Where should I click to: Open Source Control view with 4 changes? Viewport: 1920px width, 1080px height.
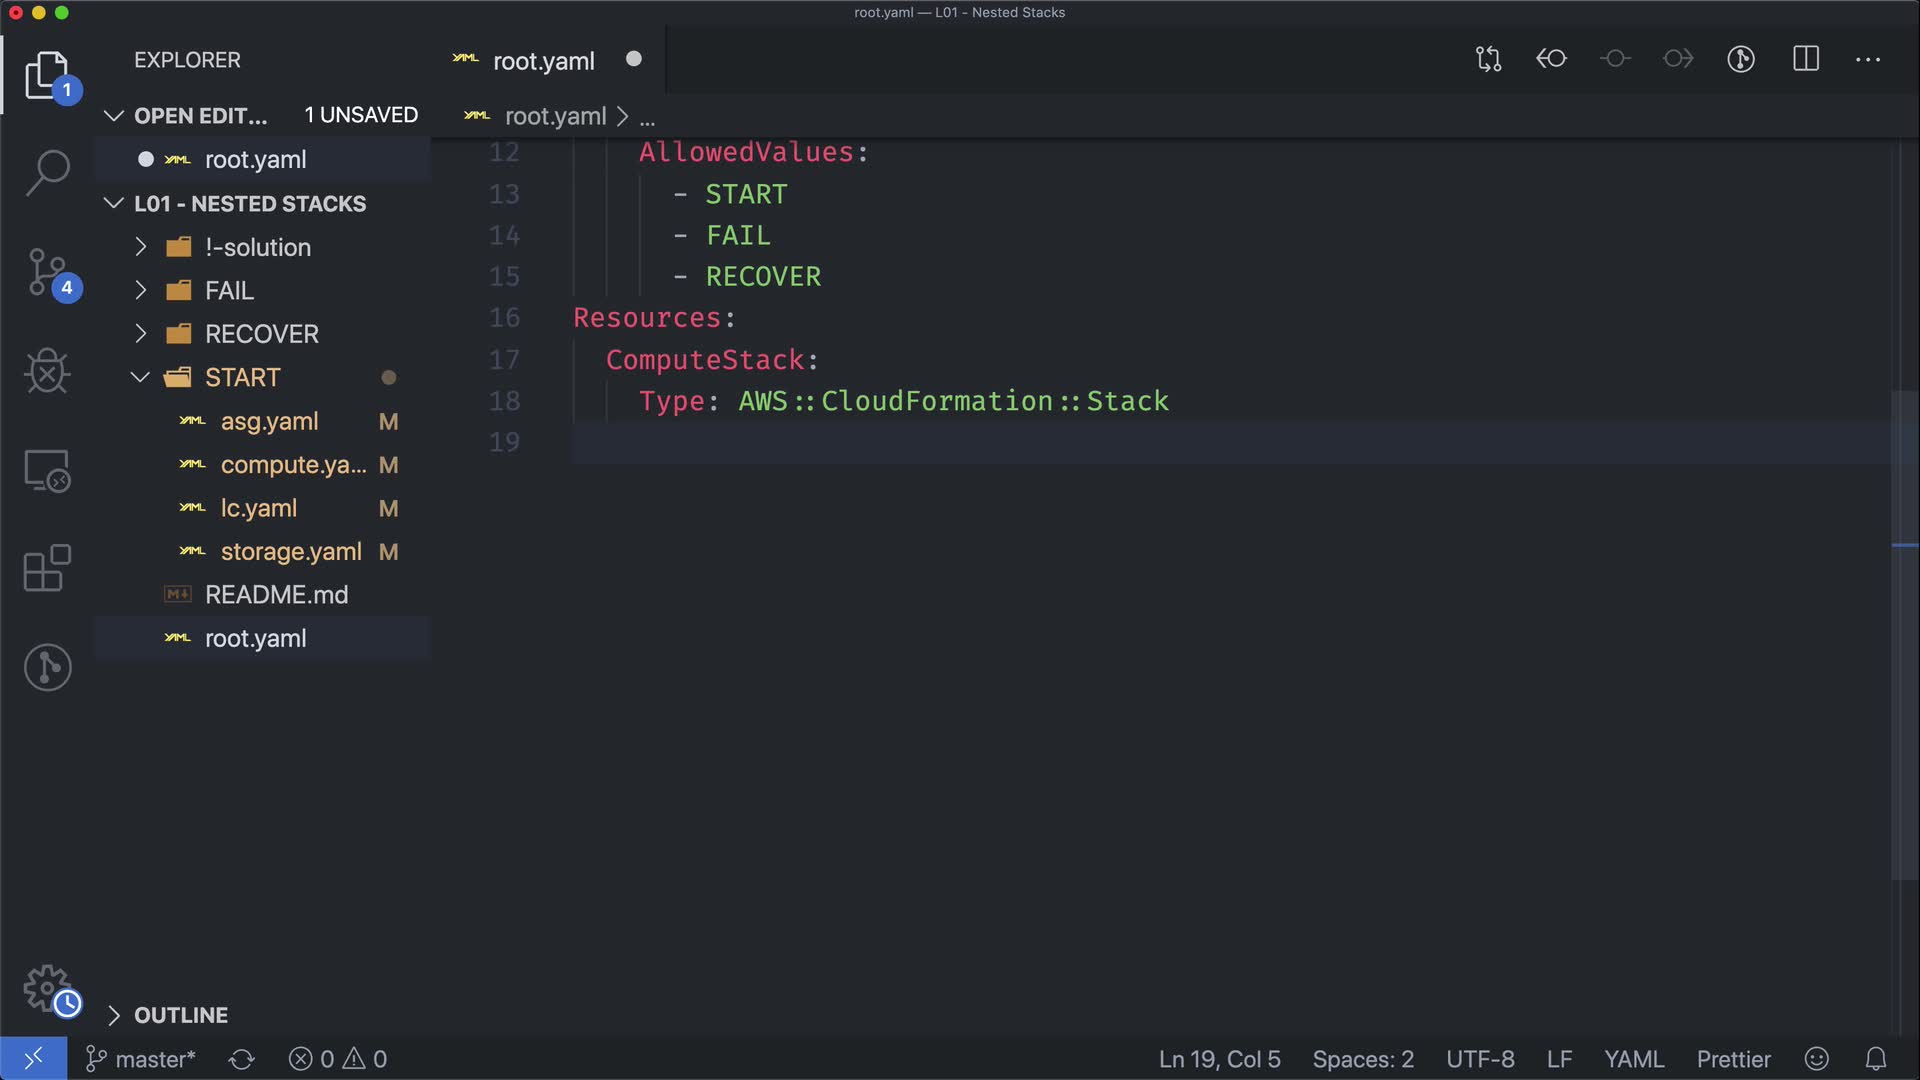point(47,272)
